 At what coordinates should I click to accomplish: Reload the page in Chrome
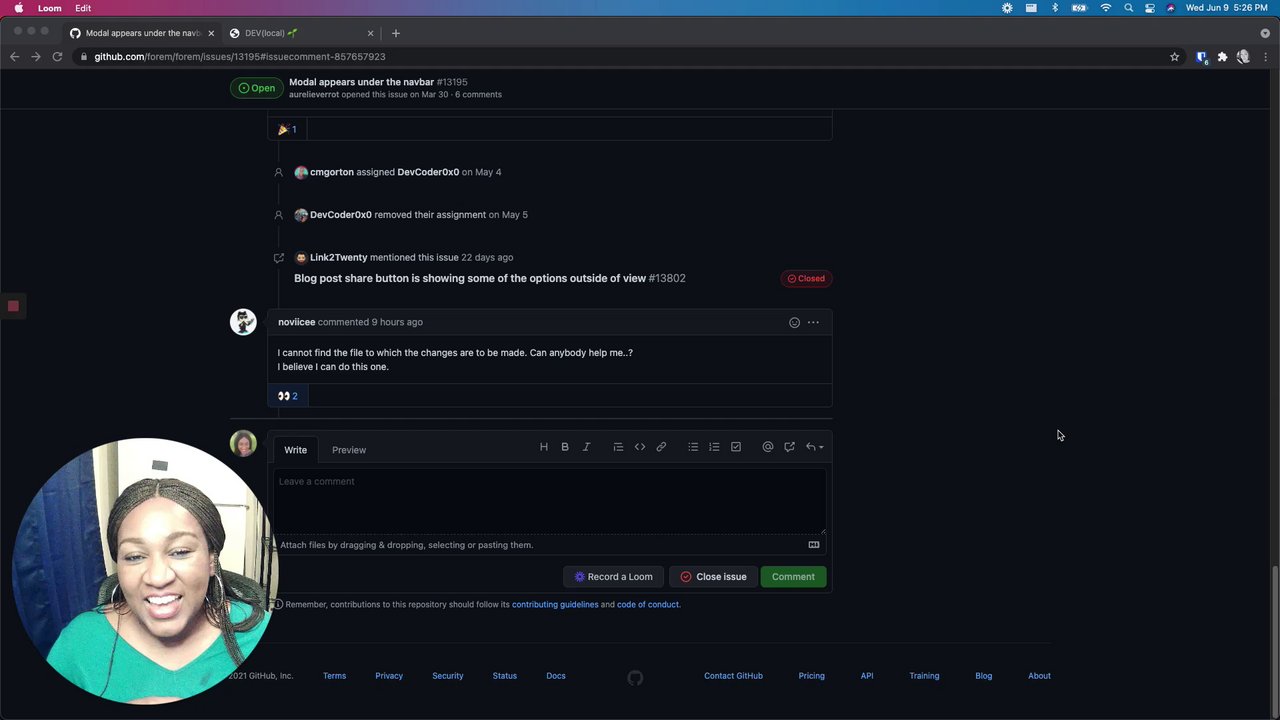pos(57,57)
